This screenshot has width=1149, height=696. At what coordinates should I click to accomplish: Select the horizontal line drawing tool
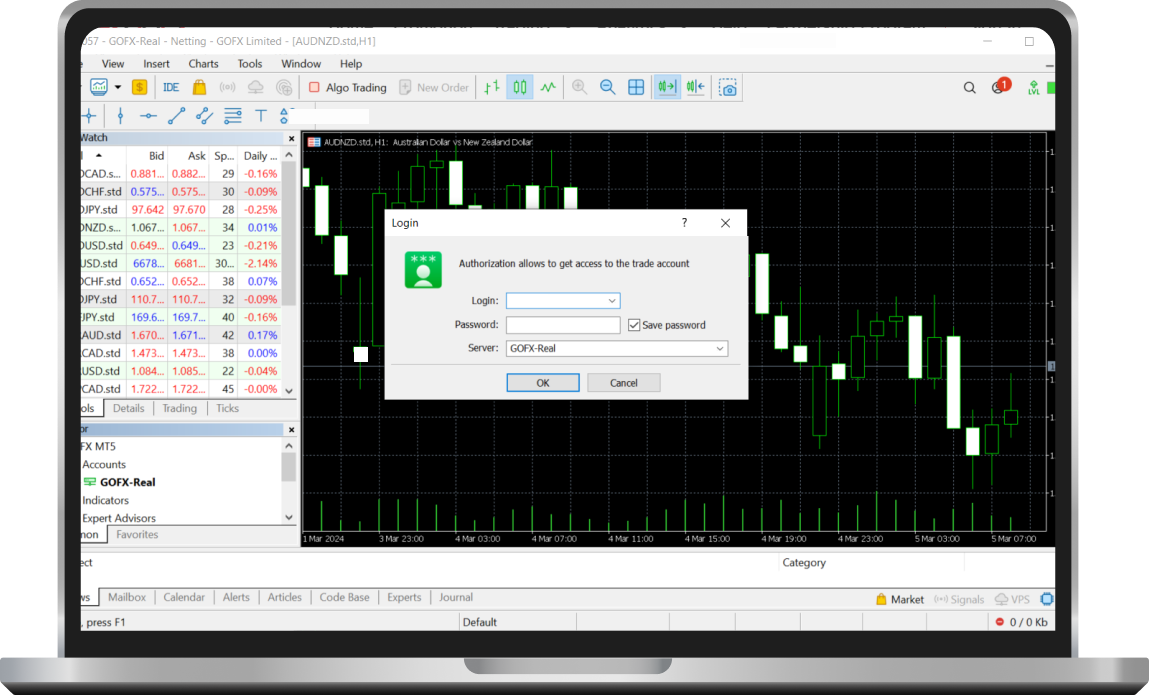coord(148,116)
